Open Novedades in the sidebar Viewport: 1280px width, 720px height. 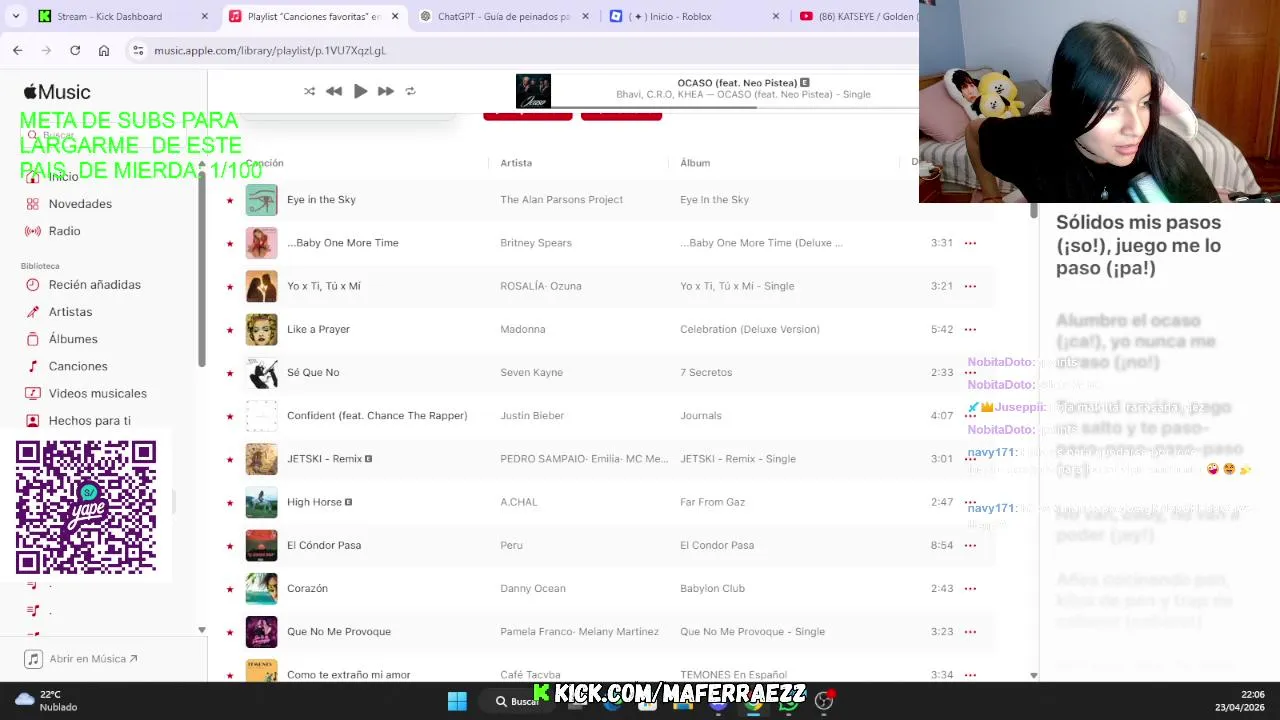pos(80,204)
